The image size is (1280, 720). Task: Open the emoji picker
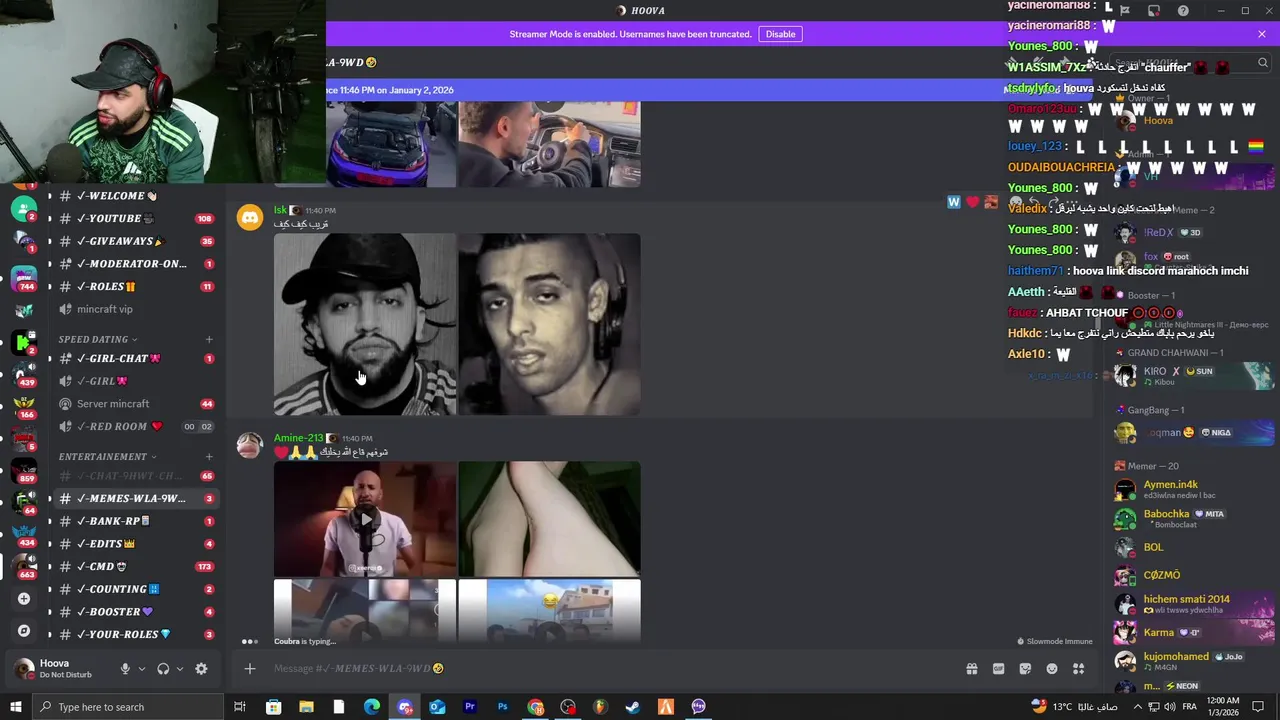(x=1052, y=669)
